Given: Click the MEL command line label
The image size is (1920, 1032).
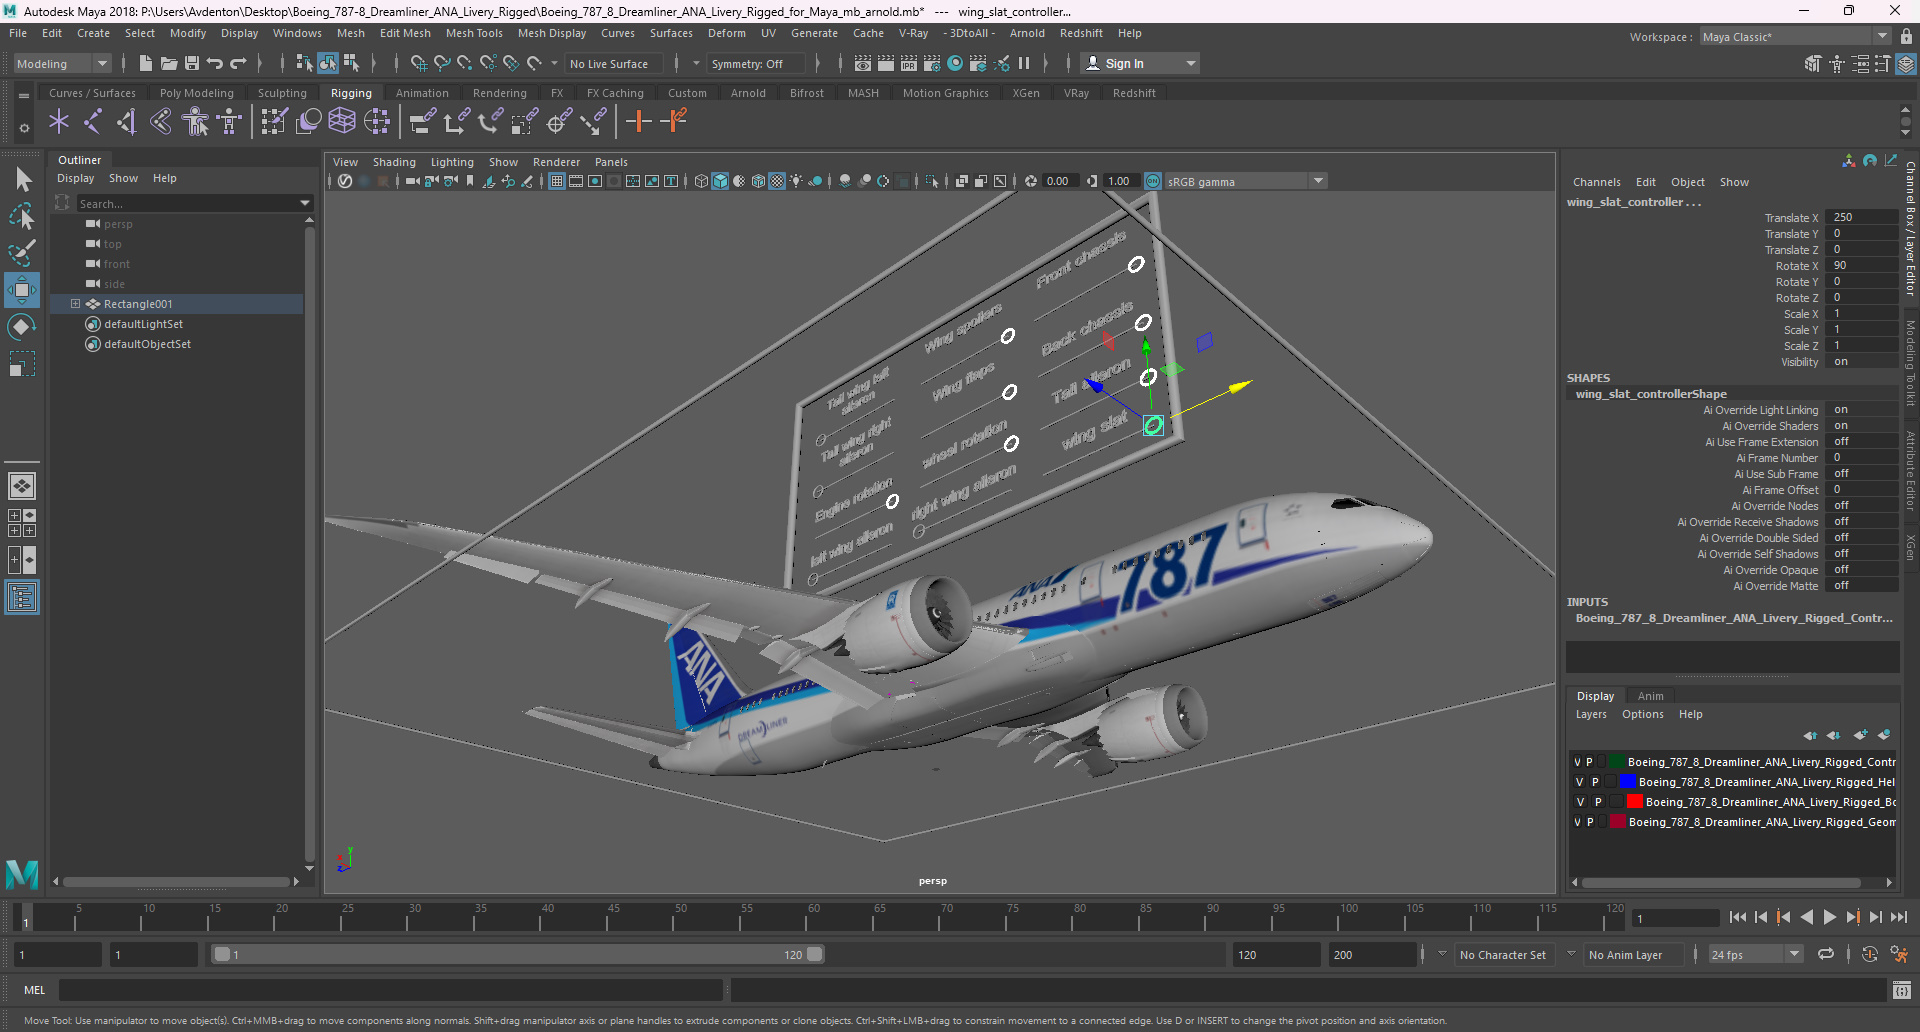Looking at the screenshot, I should (x=35, y=990).
